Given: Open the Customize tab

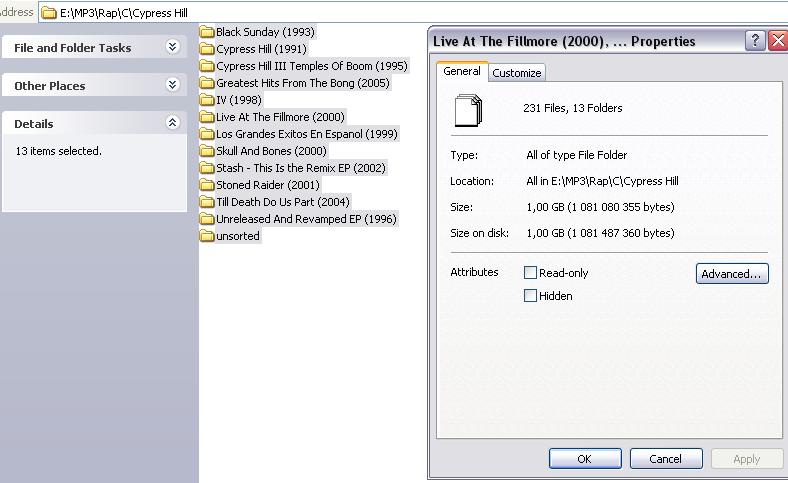Looking at the screenshot, I should (517, 73).
